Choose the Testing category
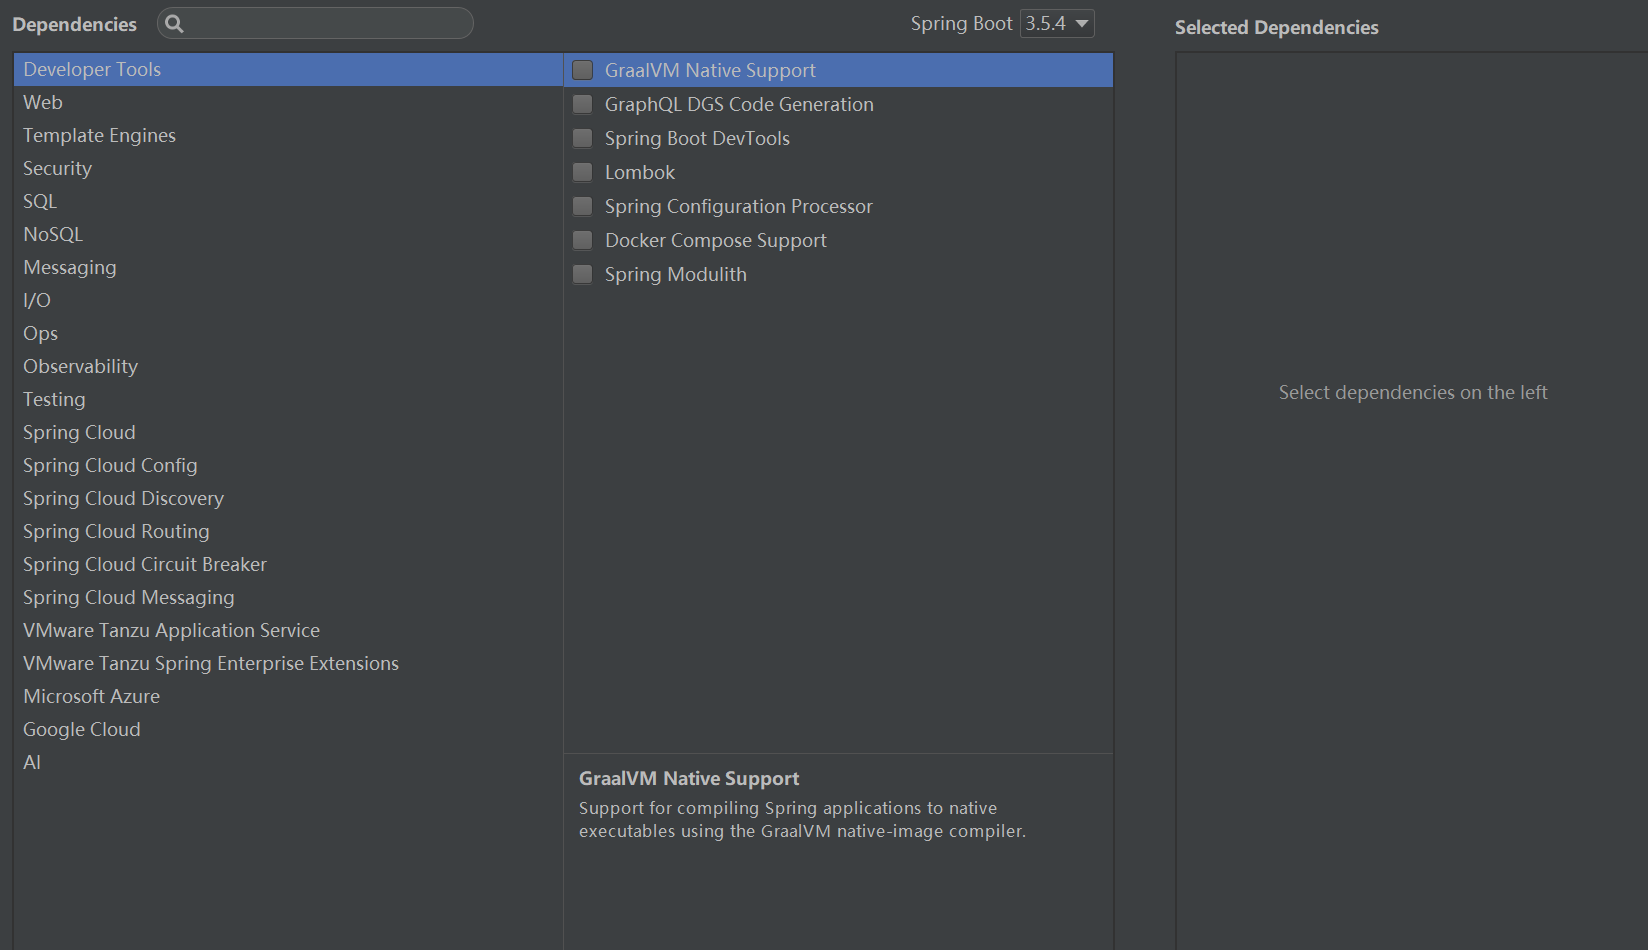 tap(288, 399)
